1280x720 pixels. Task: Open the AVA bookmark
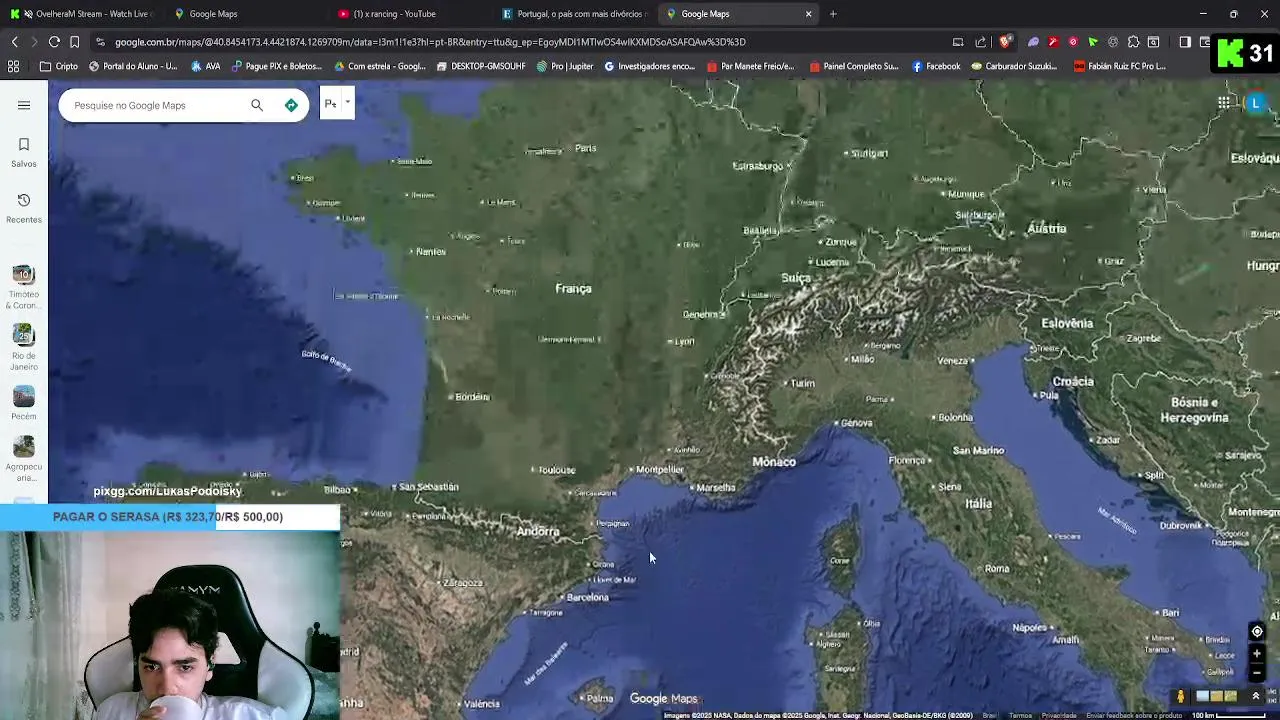click(x=205, y=66)
